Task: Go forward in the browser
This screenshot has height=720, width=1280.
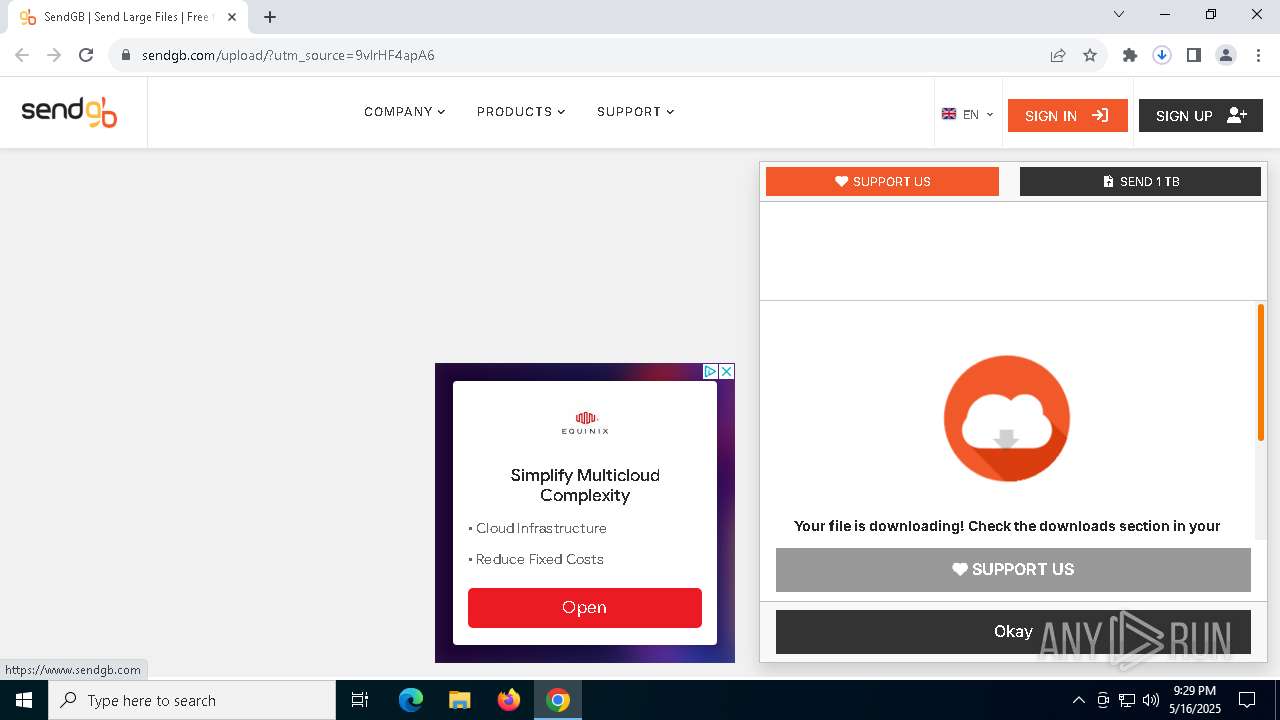Action: (54, 55)
